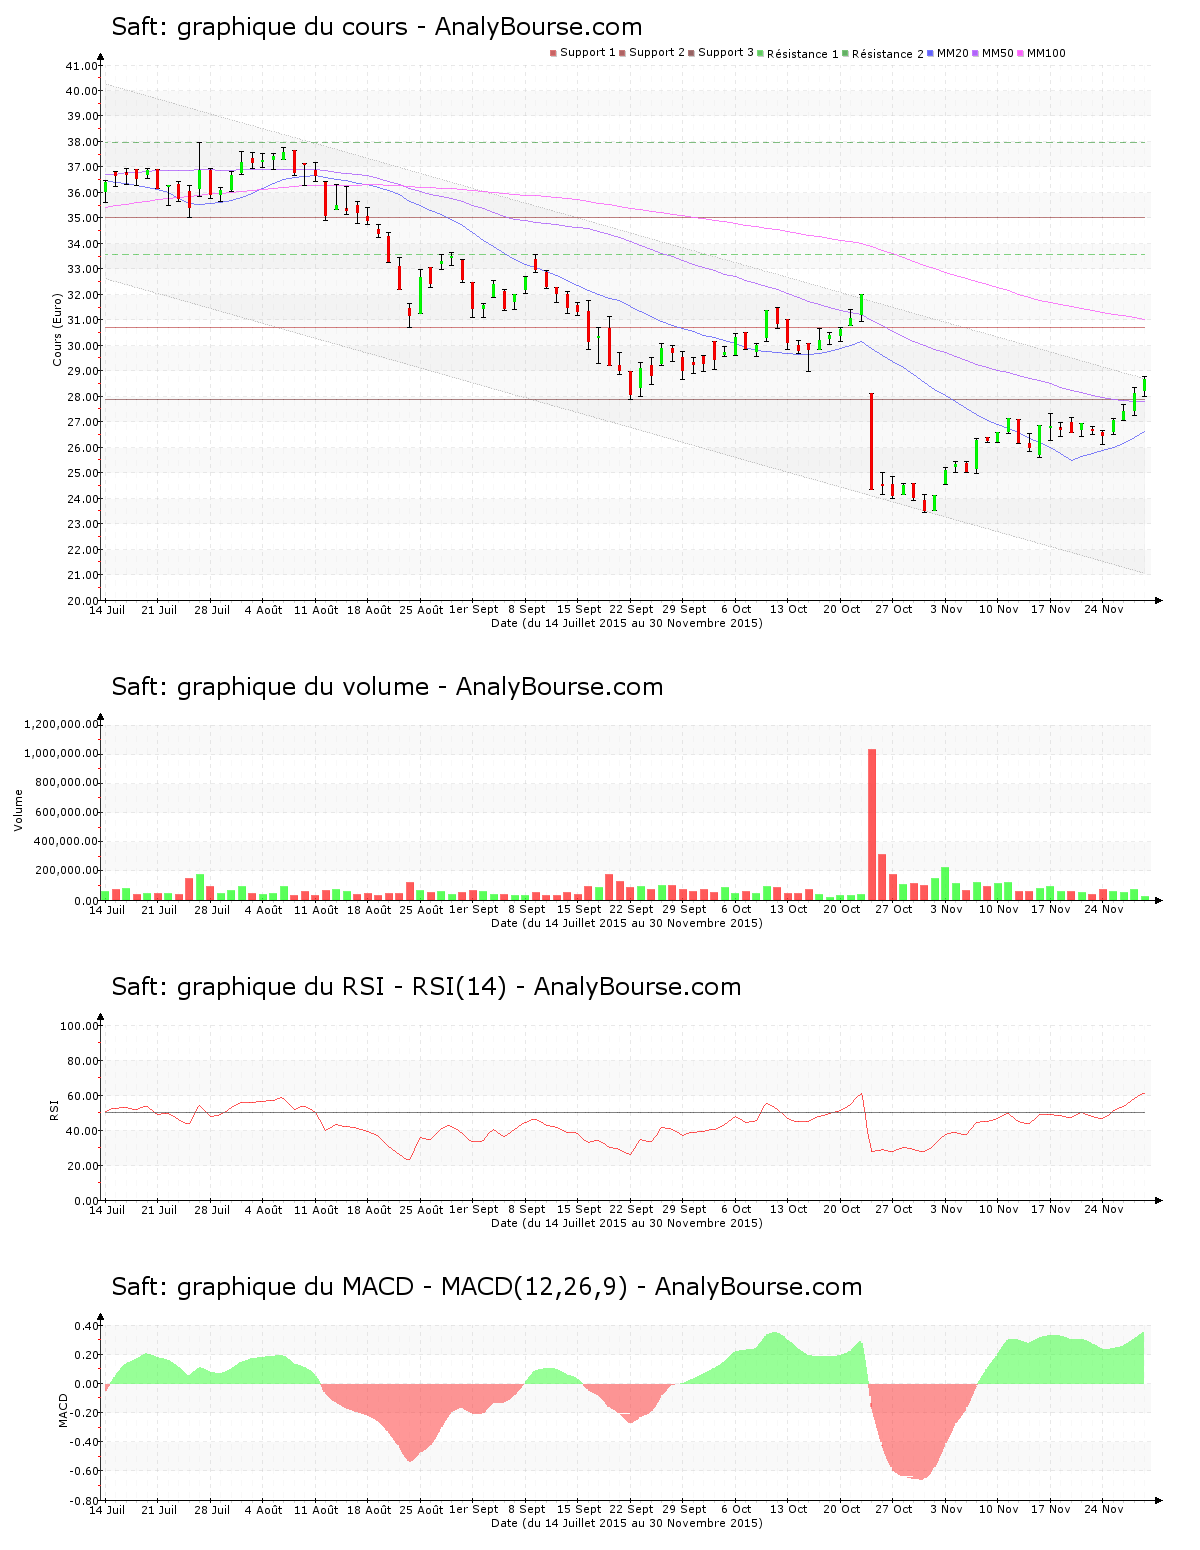Click the 'Saft: graphique du MACD' title
1200x1550 pixels.
click(x=487, y=1287)
